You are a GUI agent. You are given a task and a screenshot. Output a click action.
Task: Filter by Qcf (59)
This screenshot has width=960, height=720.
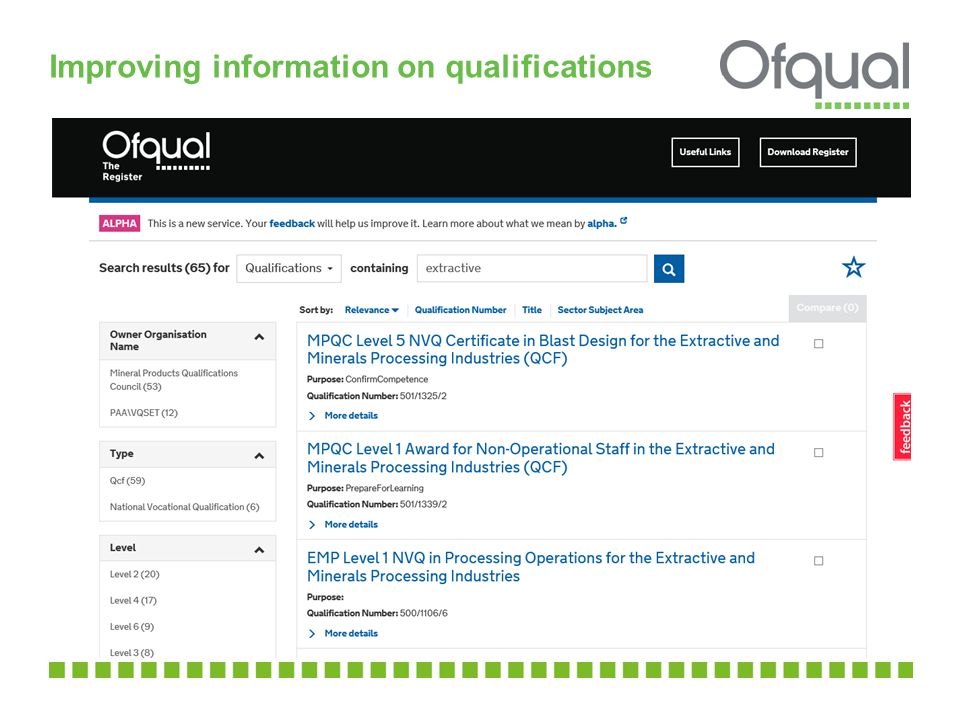point(127,481)
